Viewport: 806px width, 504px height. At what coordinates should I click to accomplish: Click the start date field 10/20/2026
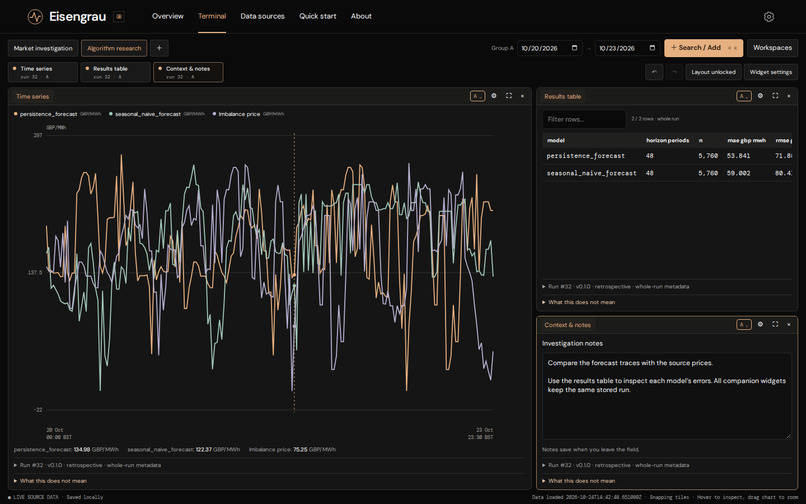click(549, 48)
